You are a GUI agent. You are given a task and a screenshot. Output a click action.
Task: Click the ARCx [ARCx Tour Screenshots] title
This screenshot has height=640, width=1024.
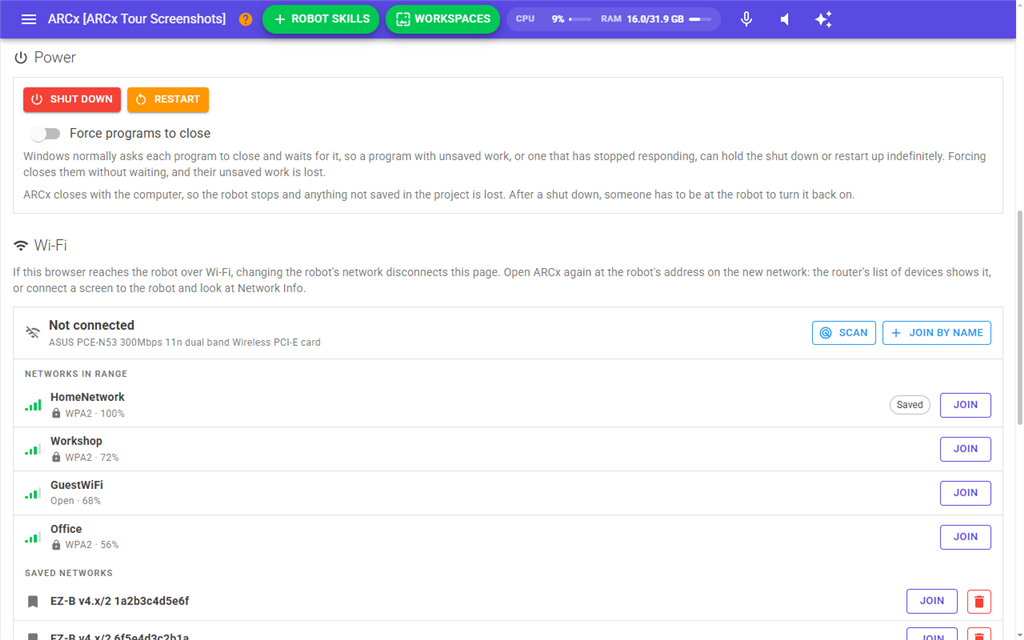click(x=136, y=19)
